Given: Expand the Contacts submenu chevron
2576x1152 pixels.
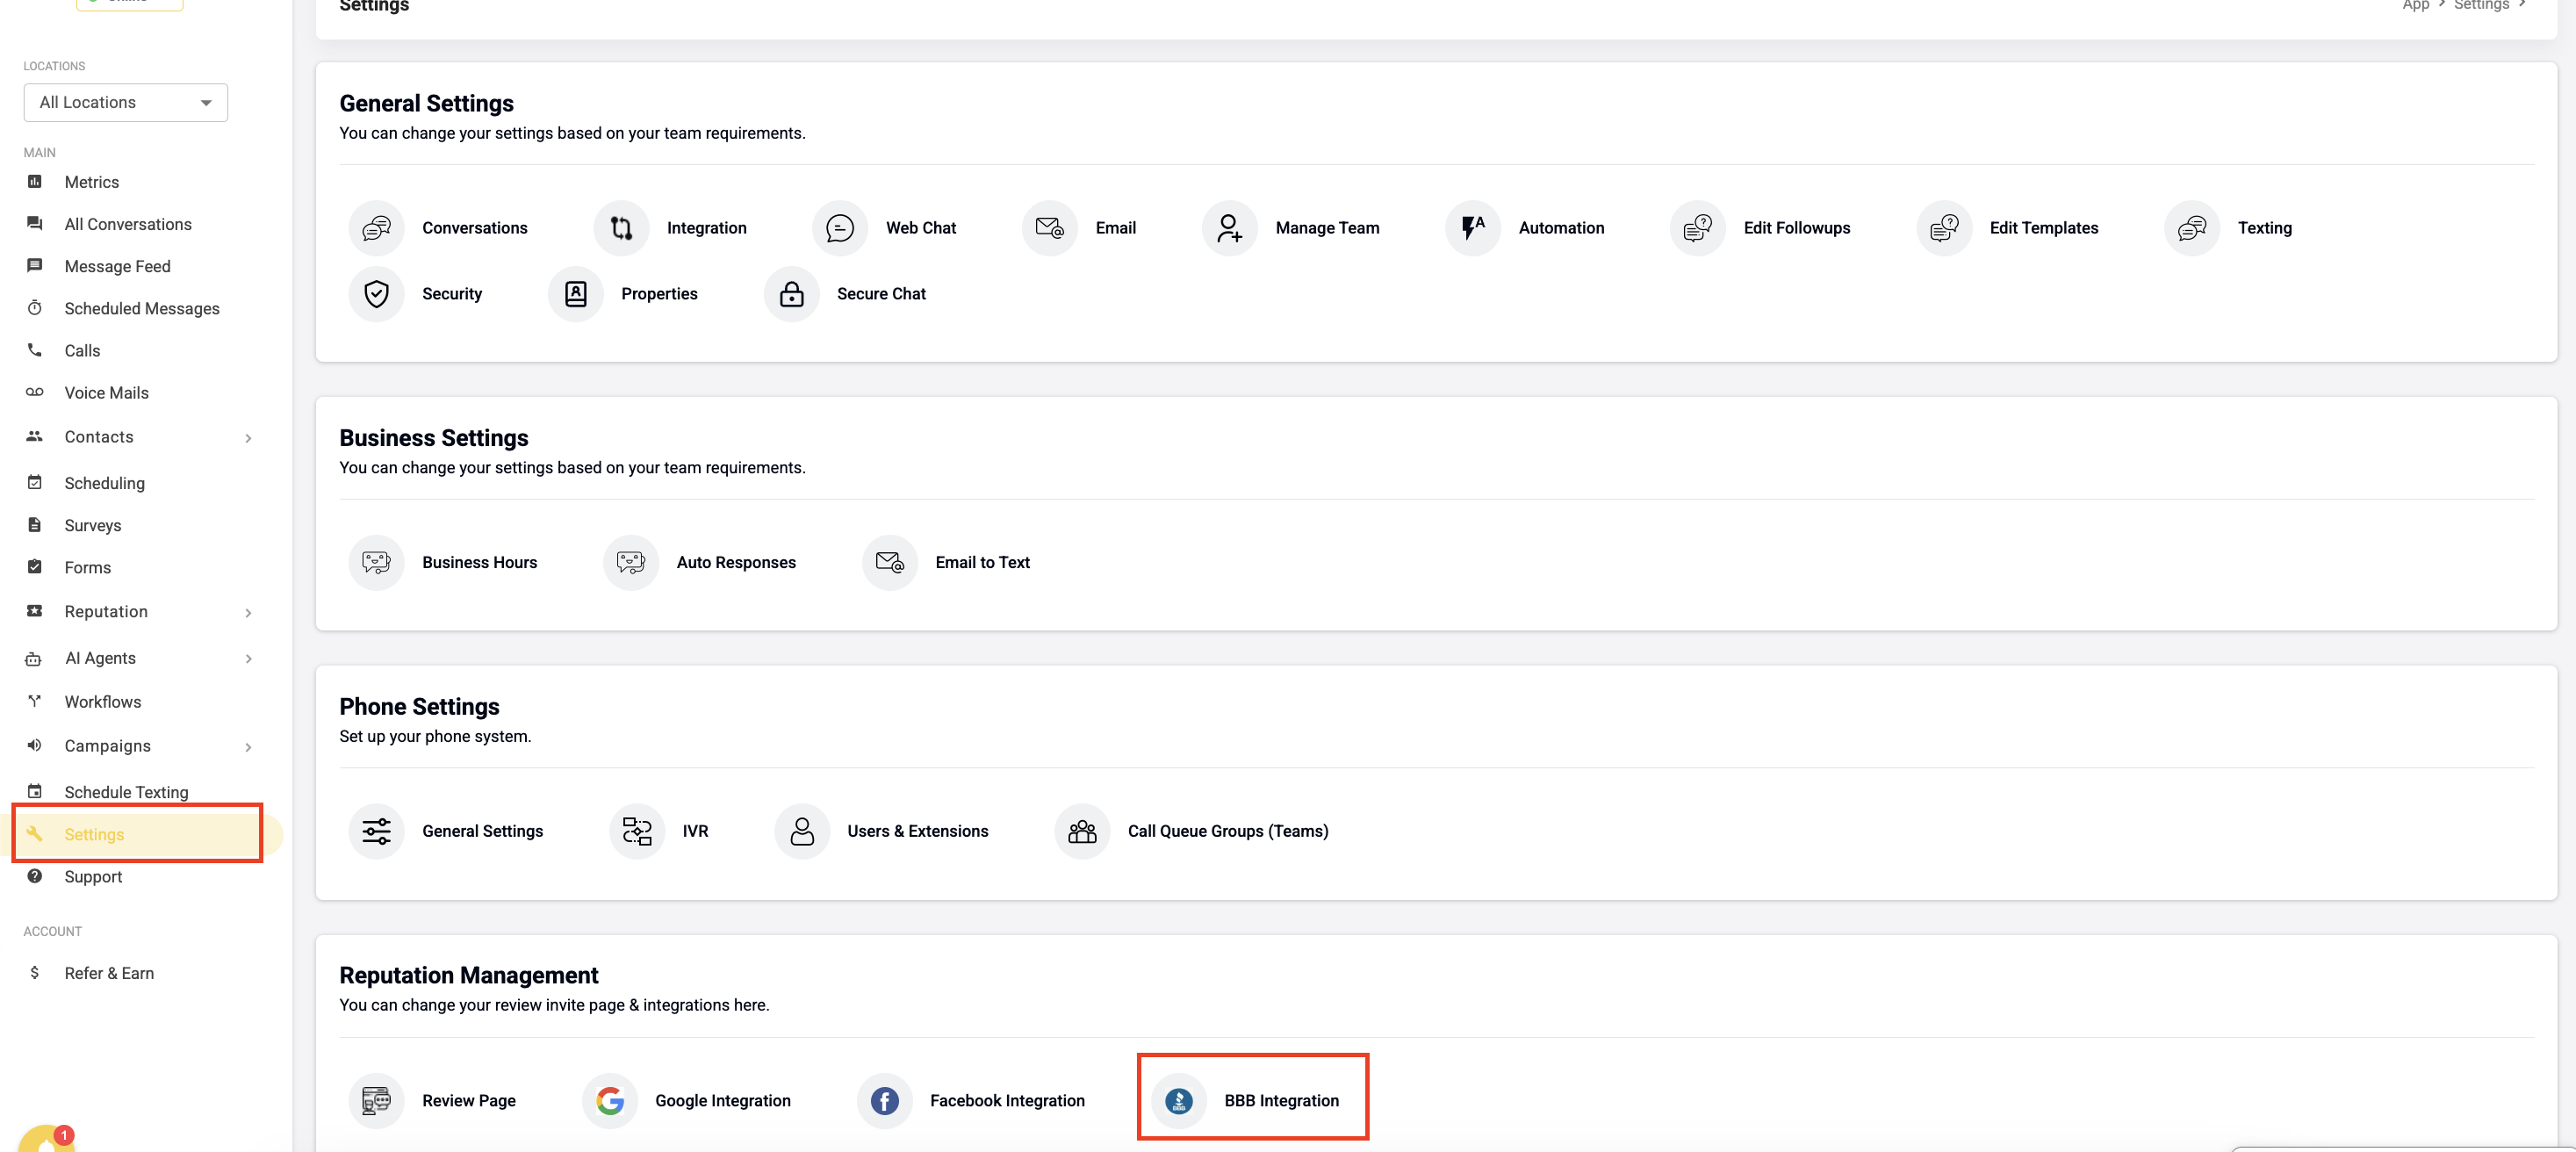Looking at the screenshot, I should click(x=248, y=438).
